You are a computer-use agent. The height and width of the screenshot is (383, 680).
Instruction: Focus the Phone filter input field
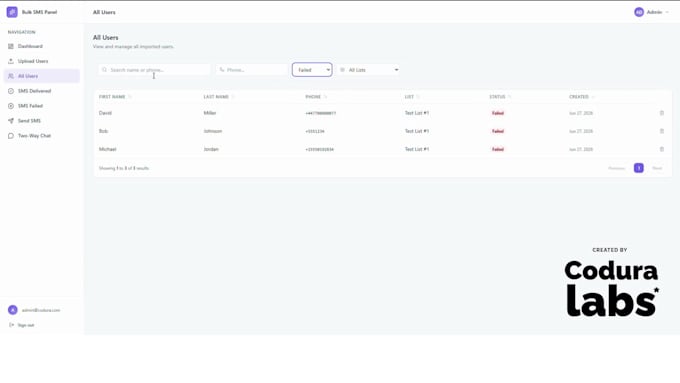252,70
